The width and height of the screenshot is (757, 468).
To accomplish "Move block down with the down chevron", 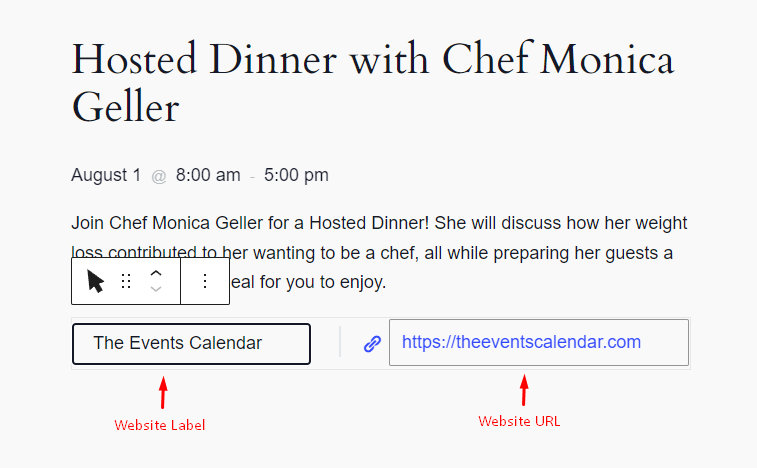I will click(155, 289).
